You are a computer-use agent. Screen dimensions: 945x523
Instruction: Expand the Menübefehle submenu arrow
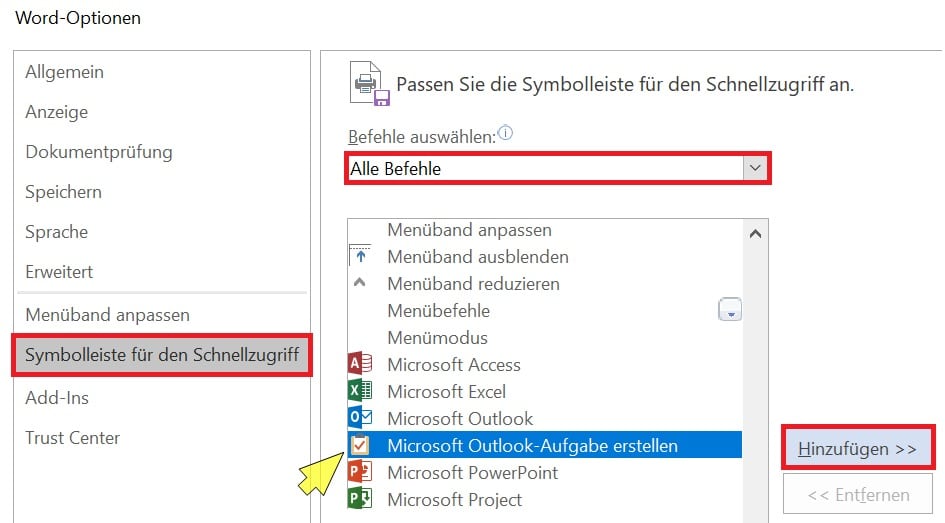[730, 311]
